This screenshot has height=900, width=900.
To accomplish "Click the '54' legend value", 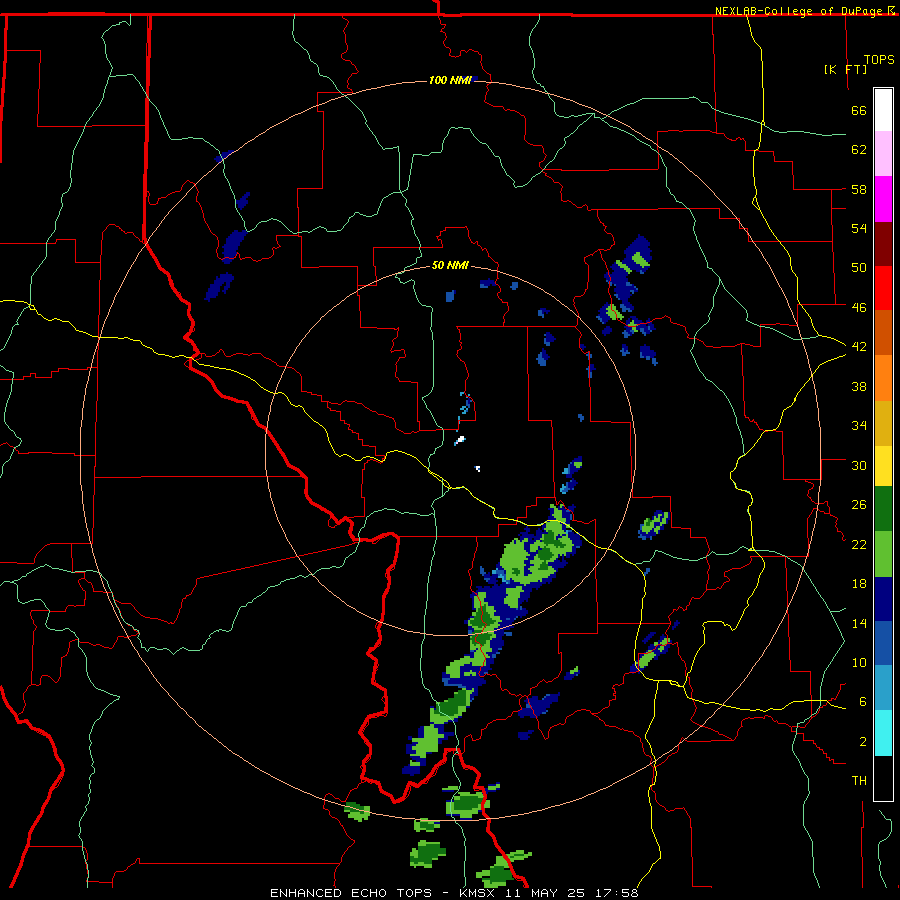I will [859, 228].
